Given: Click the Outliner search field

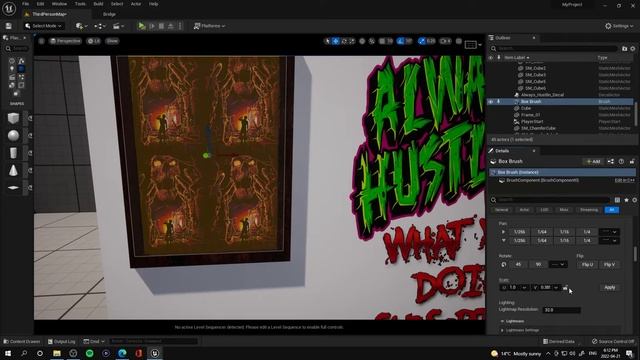Looking at the screenshot, I should click(554, 49).
